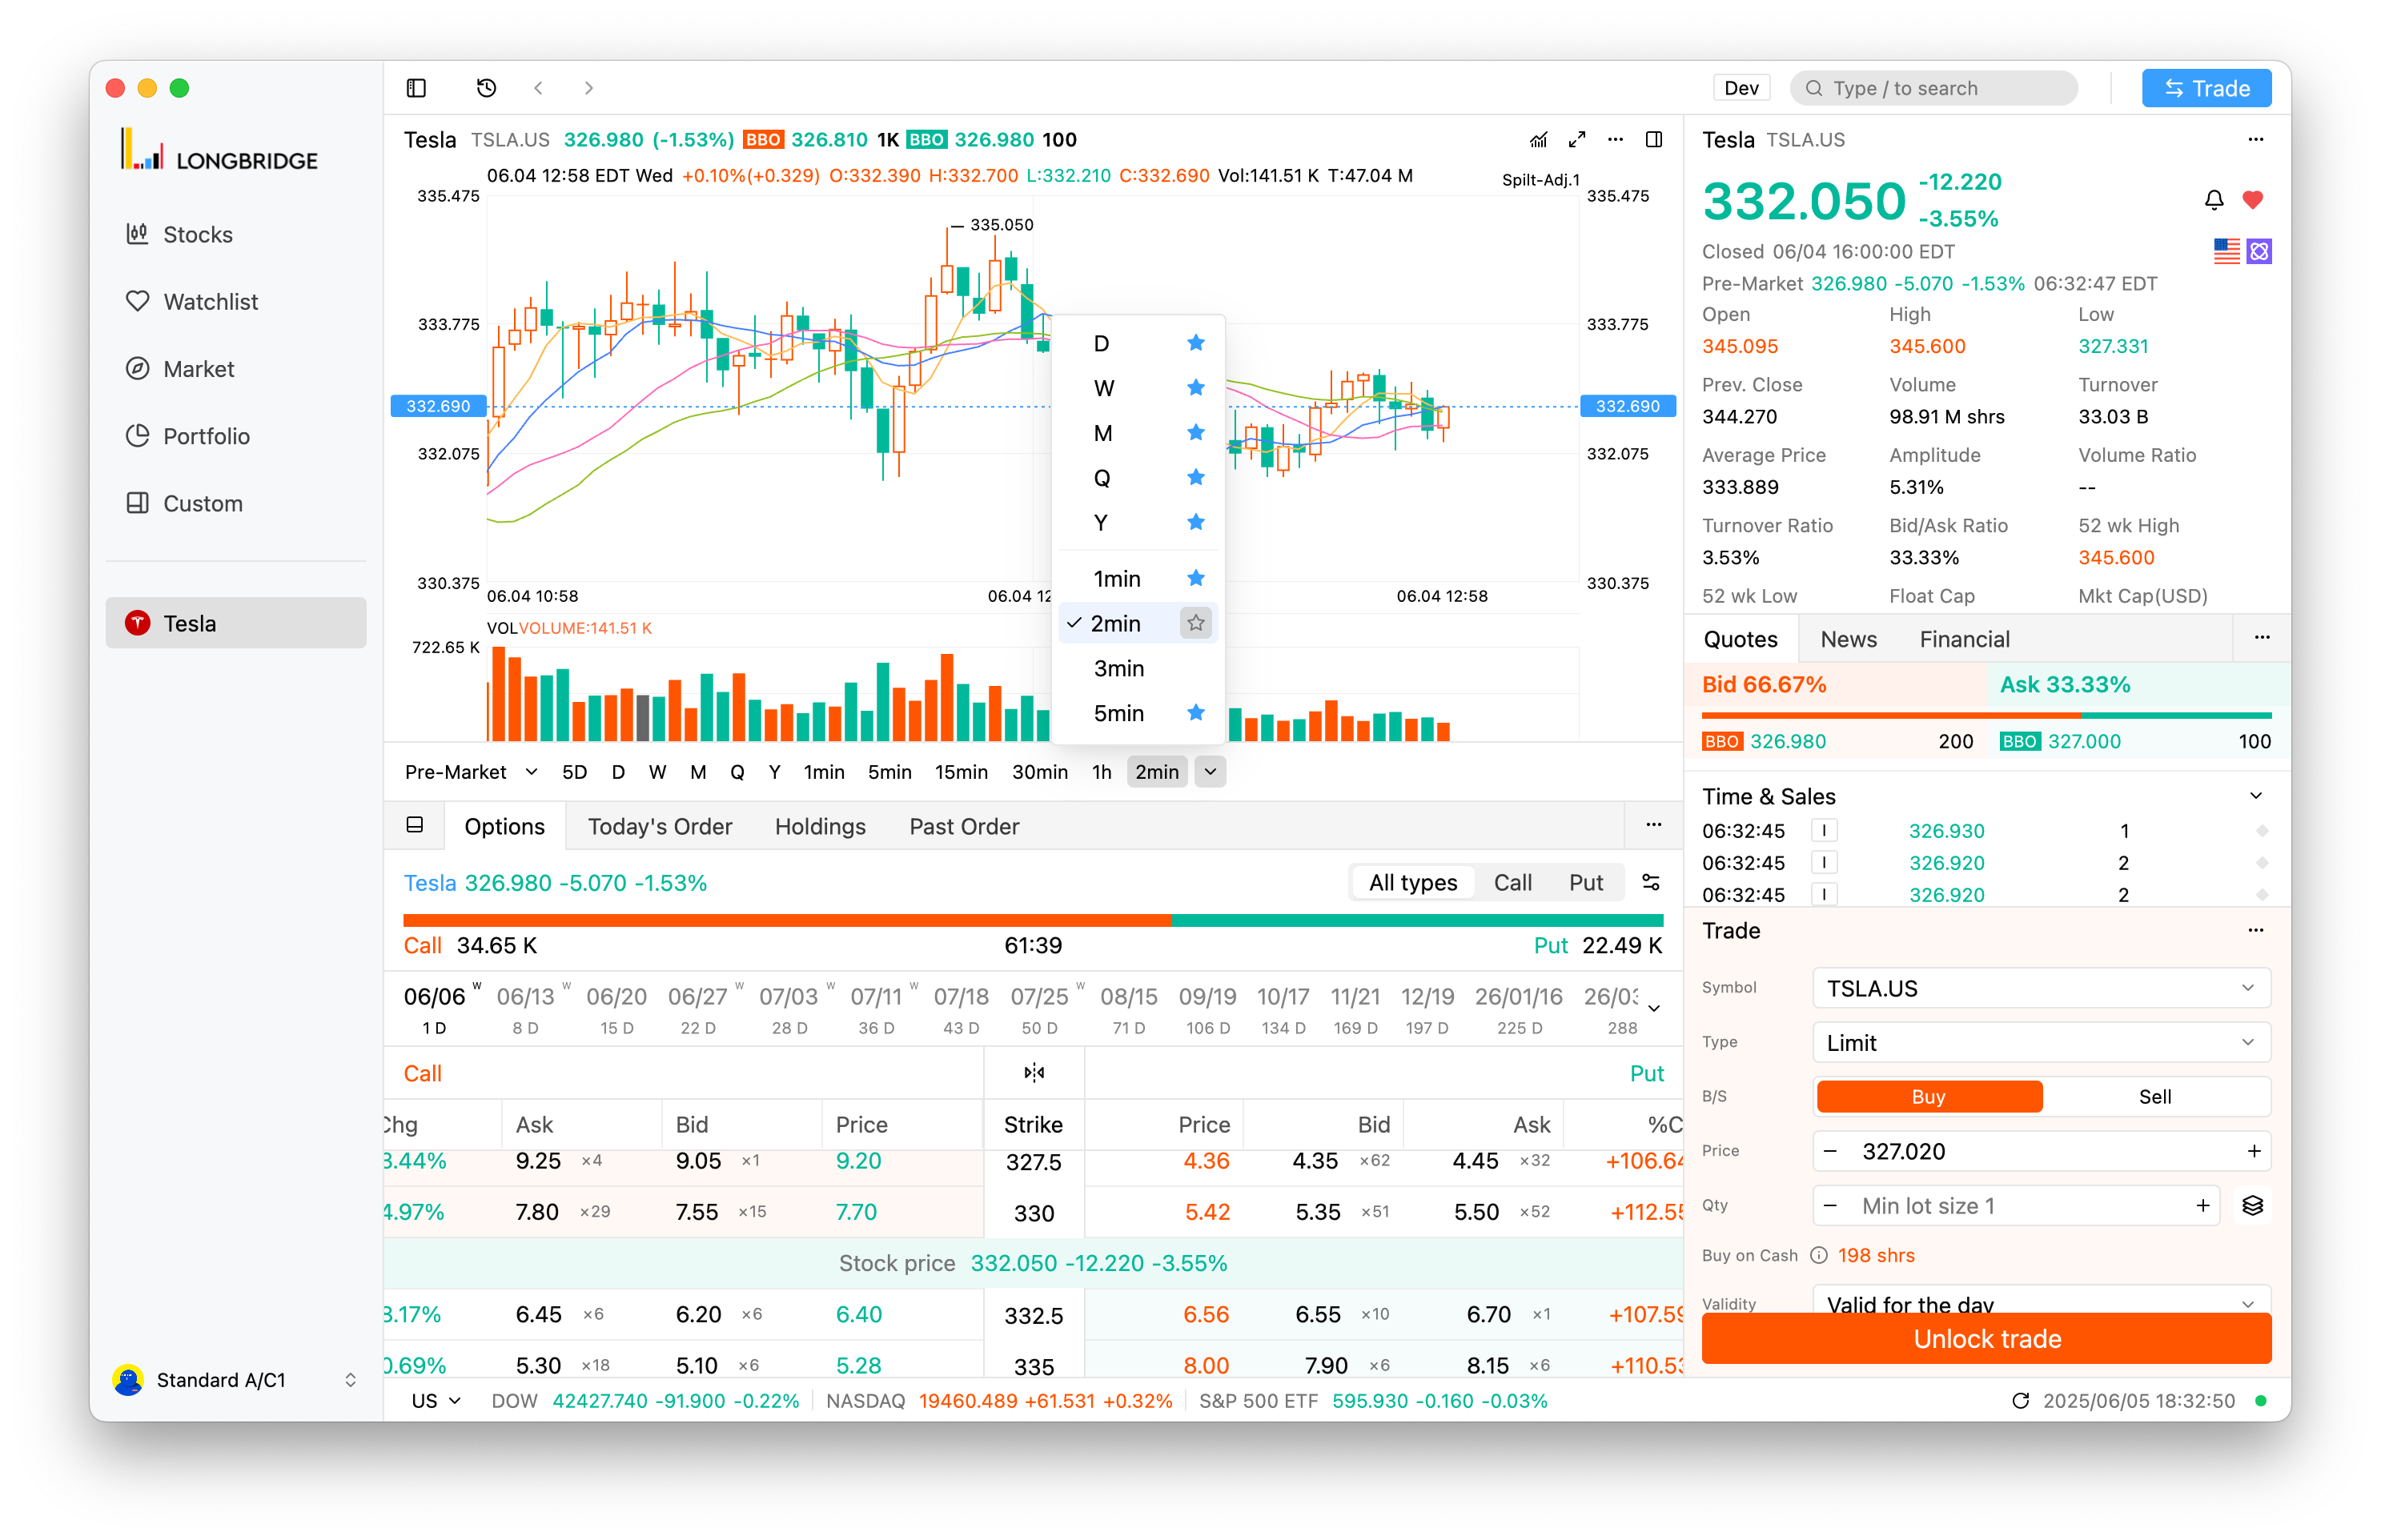Toggle the left sidebar panel icon

[x=416, y=88]
